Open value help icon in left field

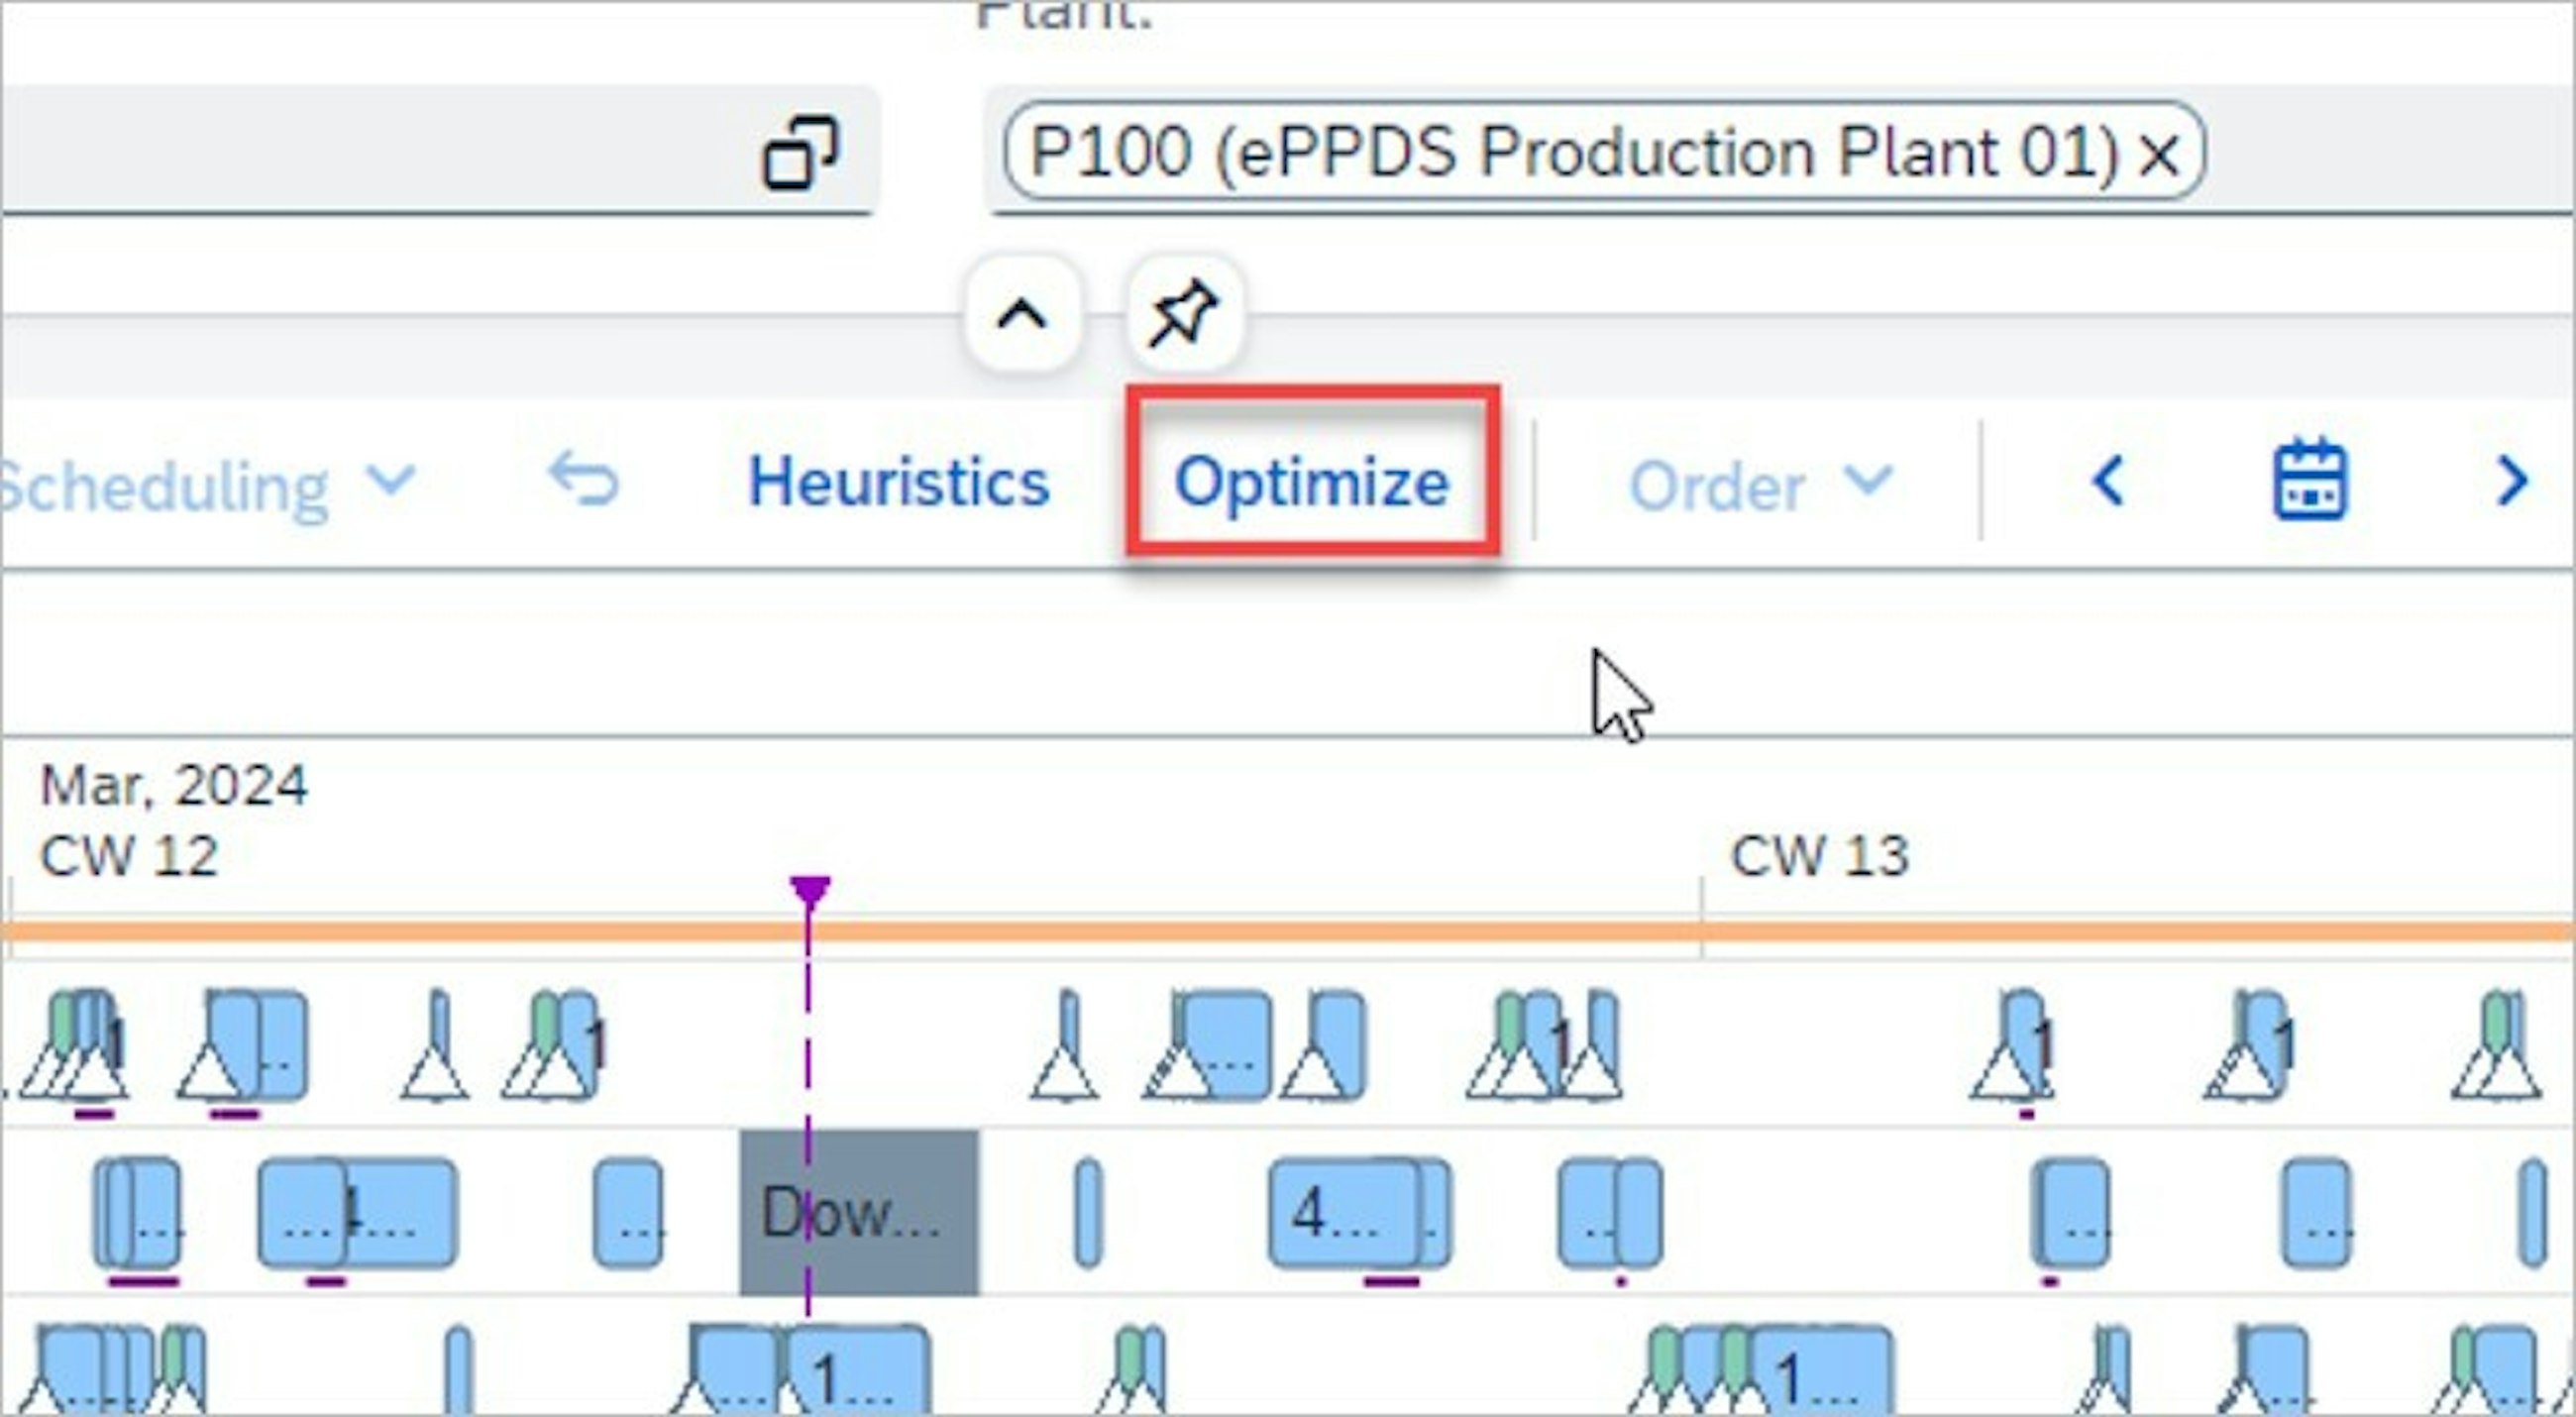(799, 153)
